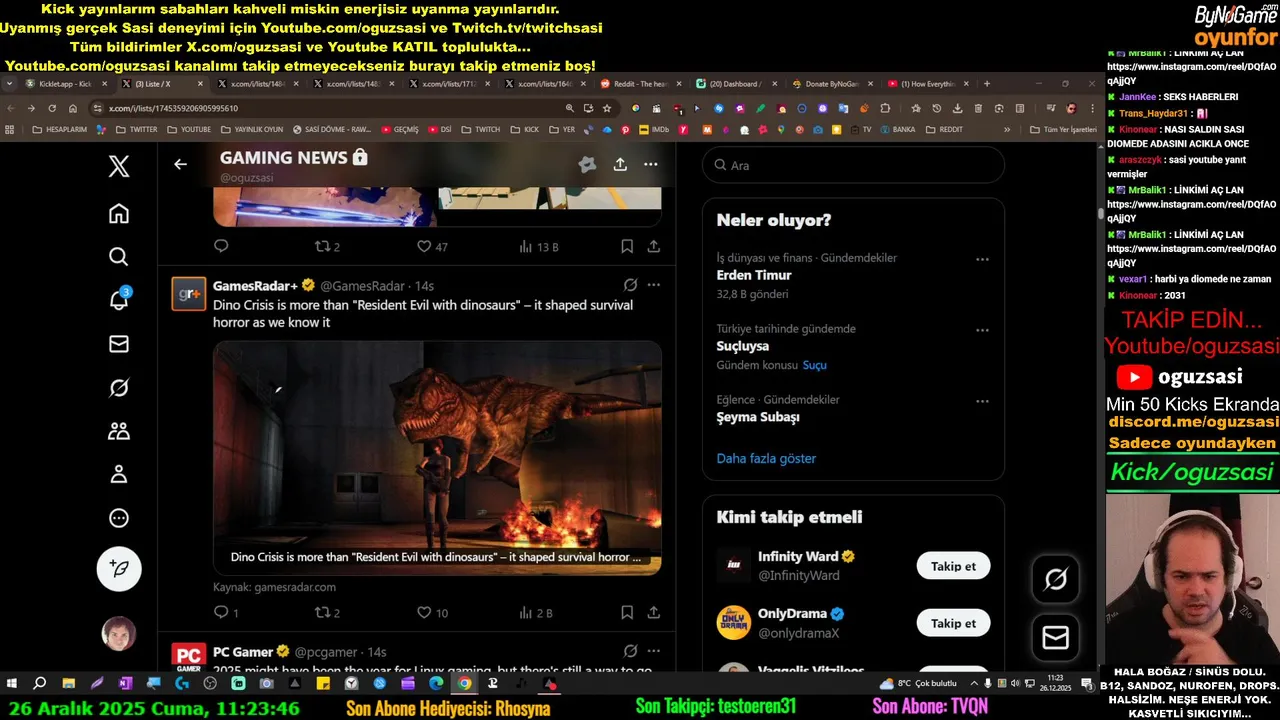
Task: Switch to Kicklet.app browser tab
Action: [x=65, y=84]
